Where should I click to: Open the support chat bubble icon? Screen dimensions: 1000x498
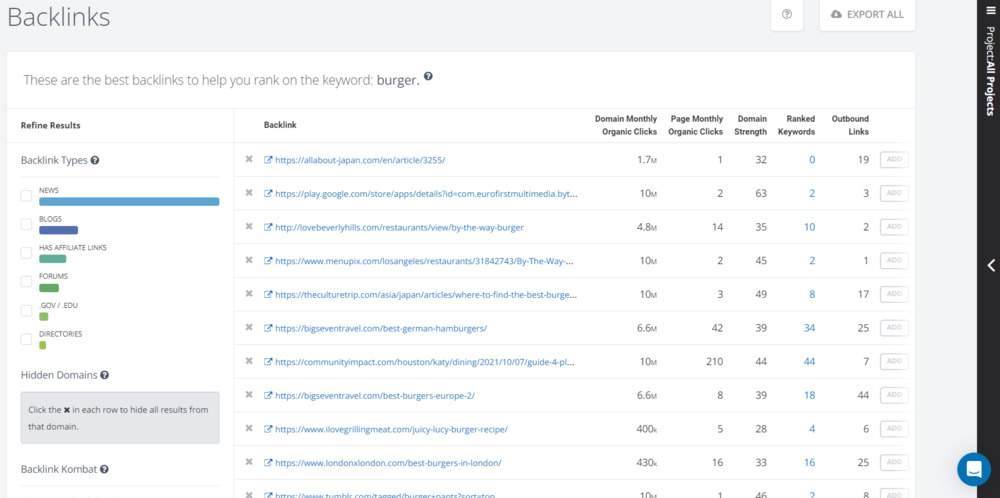973,469
